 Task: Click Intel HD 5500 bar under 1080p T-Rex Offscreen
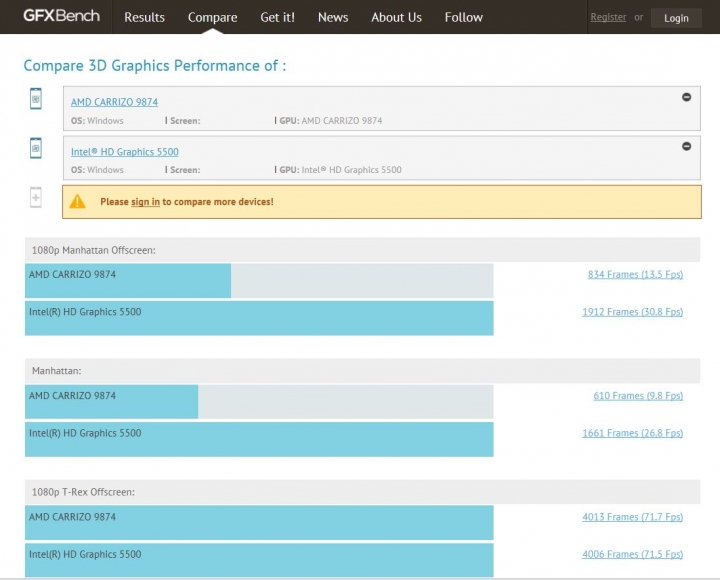(x=259, y=560)
